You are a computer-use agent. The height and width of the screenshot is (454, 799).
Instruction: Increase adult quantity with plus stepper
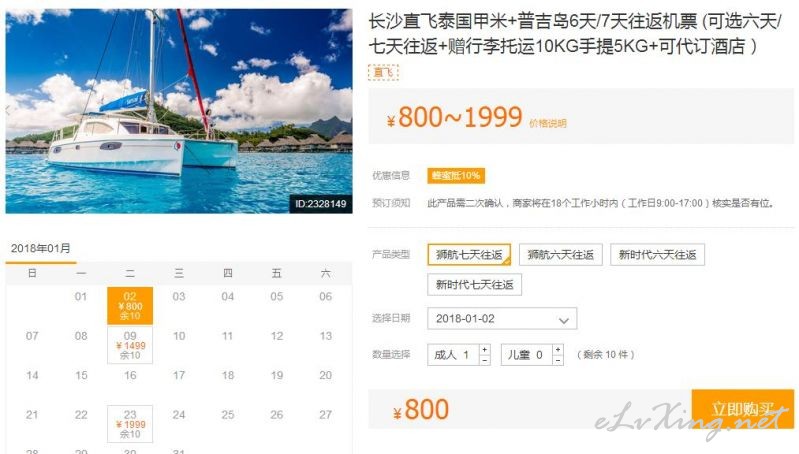pos(485,350)
